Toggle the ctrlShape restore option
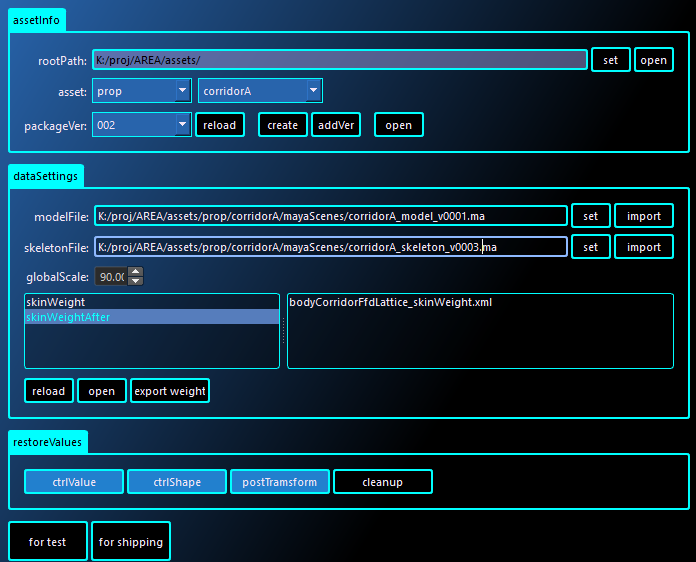Image resolution: width=696 pixels, height=562 pixels. [x=177, y=482]
